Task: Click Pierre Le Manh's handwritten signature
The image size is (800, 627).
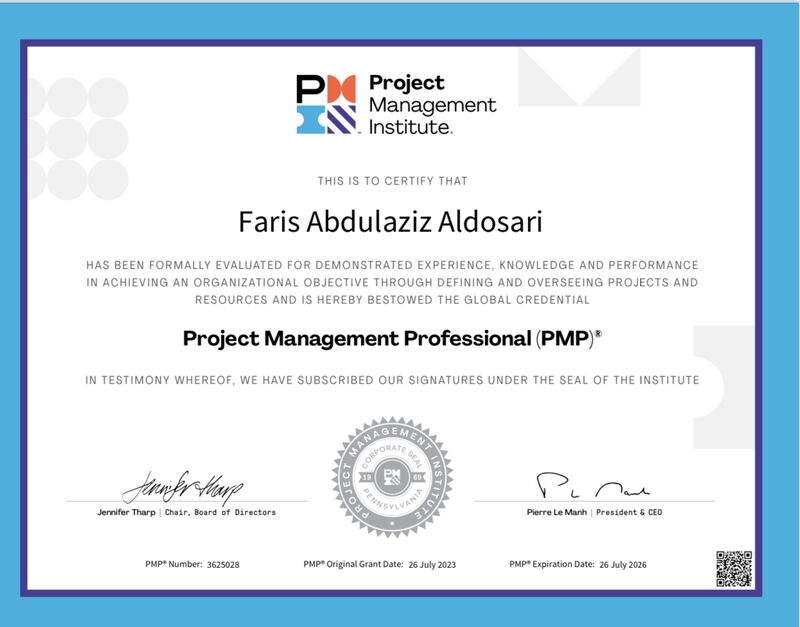Action: point(593,486)
